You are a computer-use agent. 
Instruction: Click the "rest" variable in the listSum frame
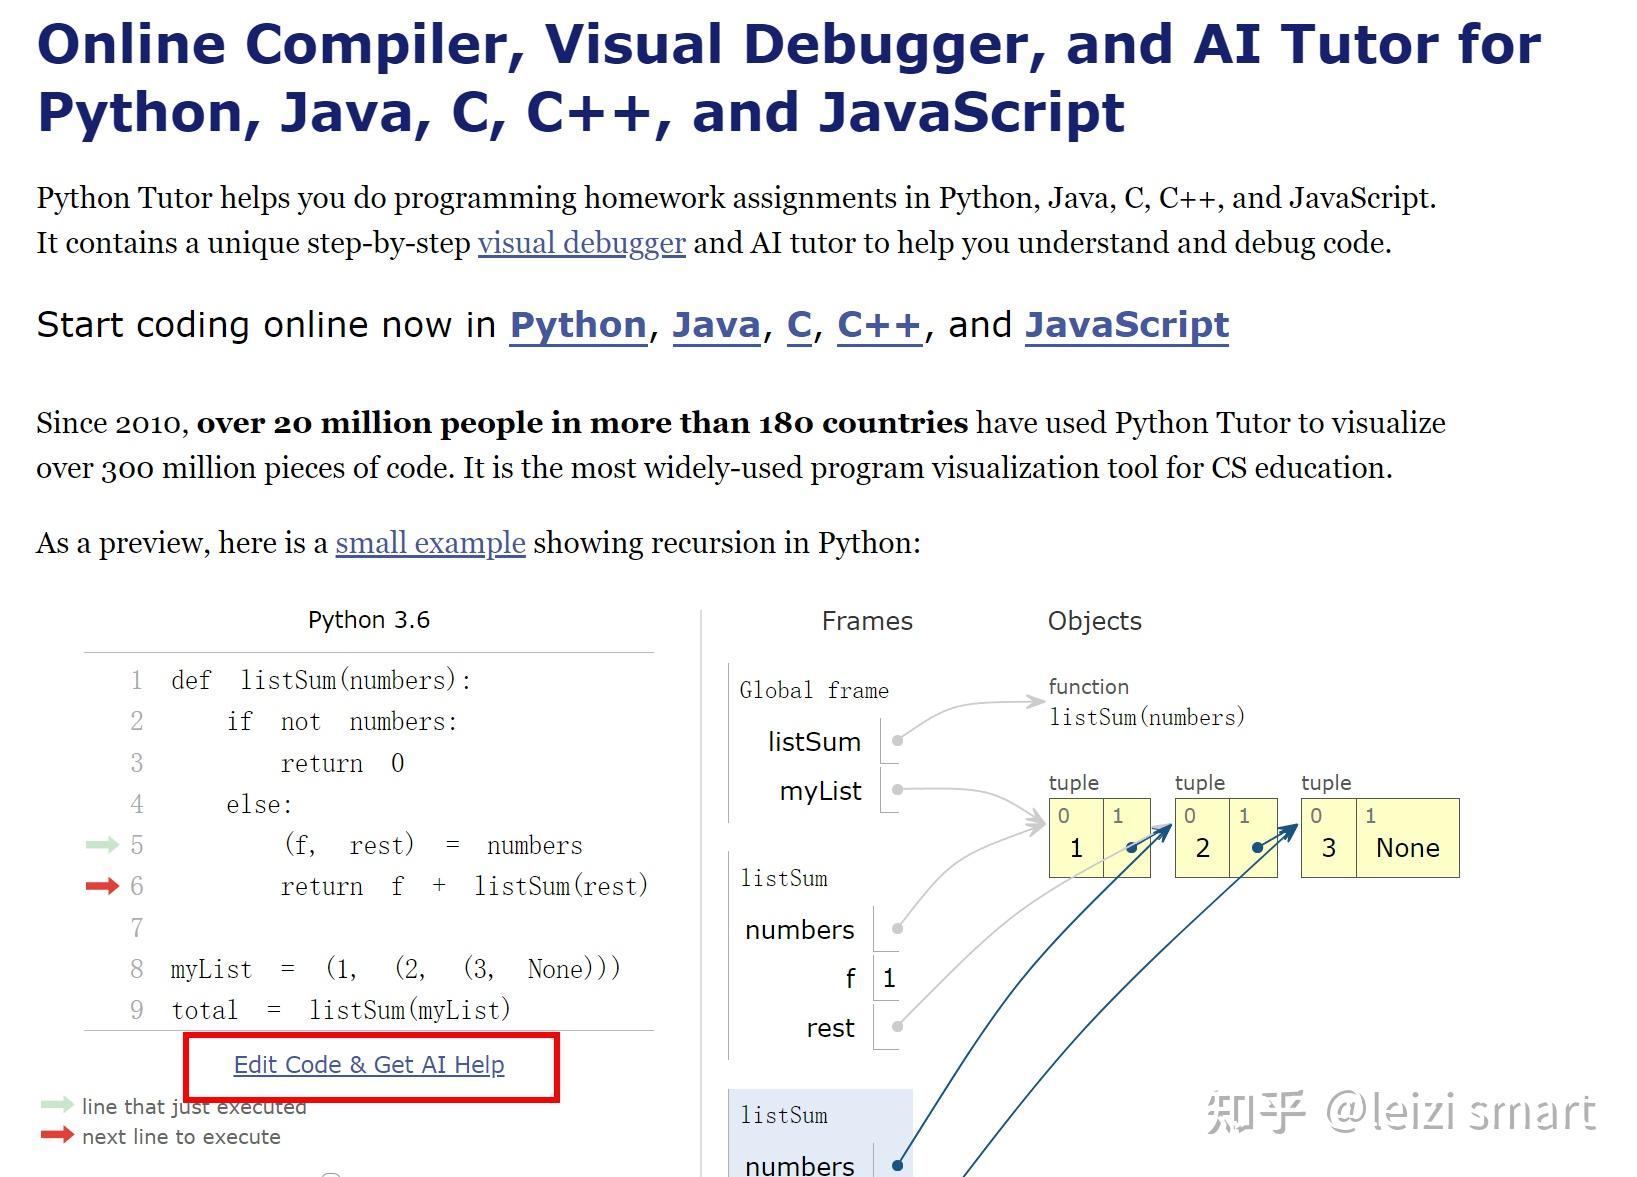coord(830,1028)
